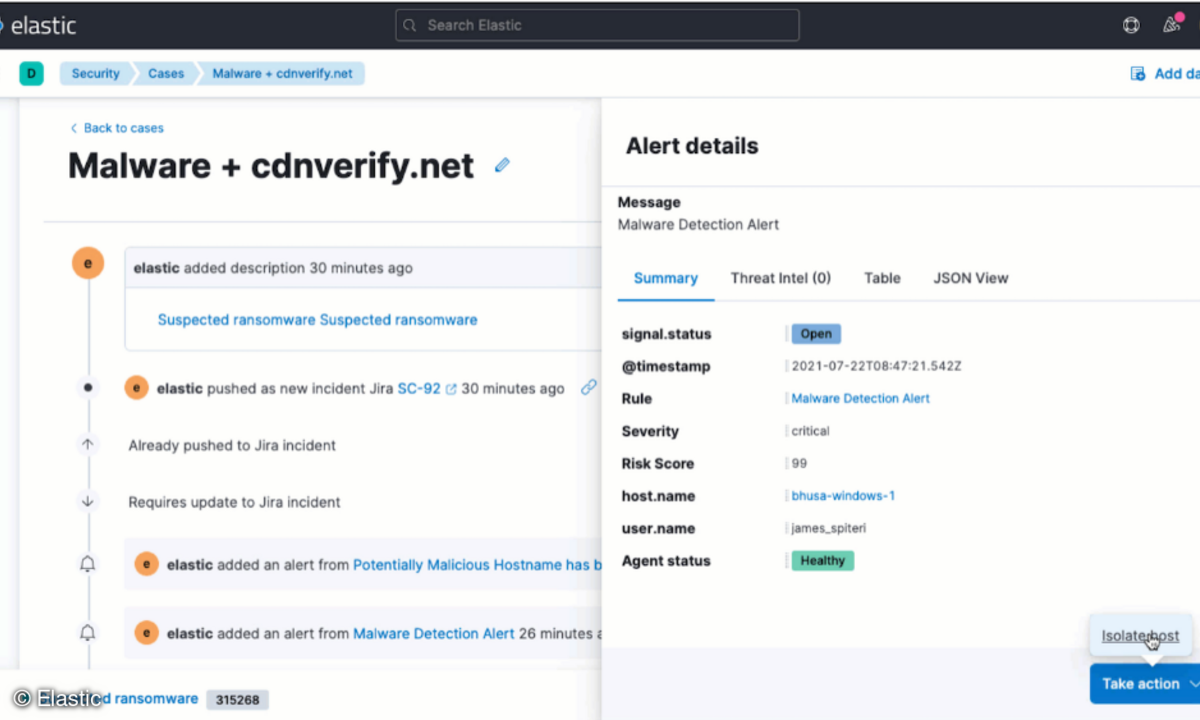Select Isolate host menu option
The height and width of the screenshot is (720, 1200).
[x=1140, y=635]
